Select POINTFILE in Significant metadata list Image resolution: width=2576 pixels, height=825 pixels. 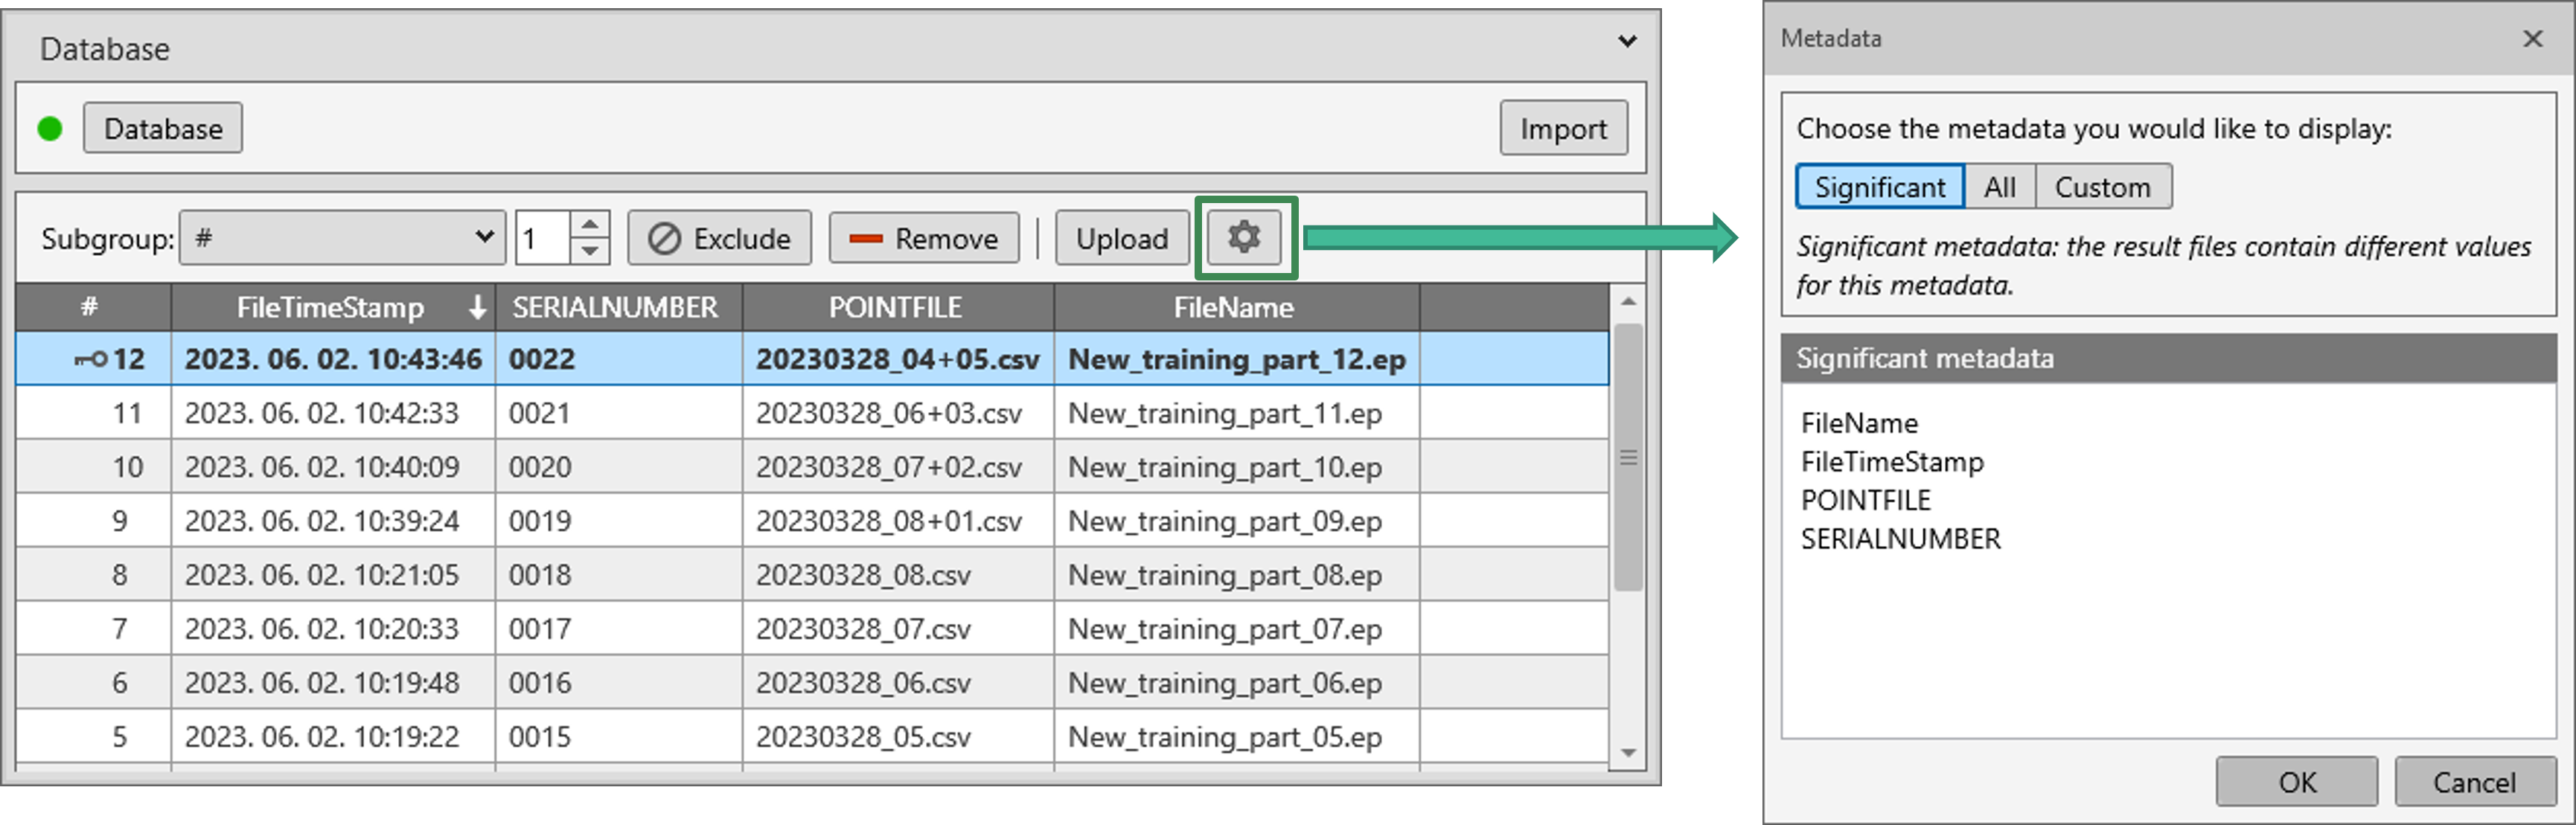(x=1866, y=501)
